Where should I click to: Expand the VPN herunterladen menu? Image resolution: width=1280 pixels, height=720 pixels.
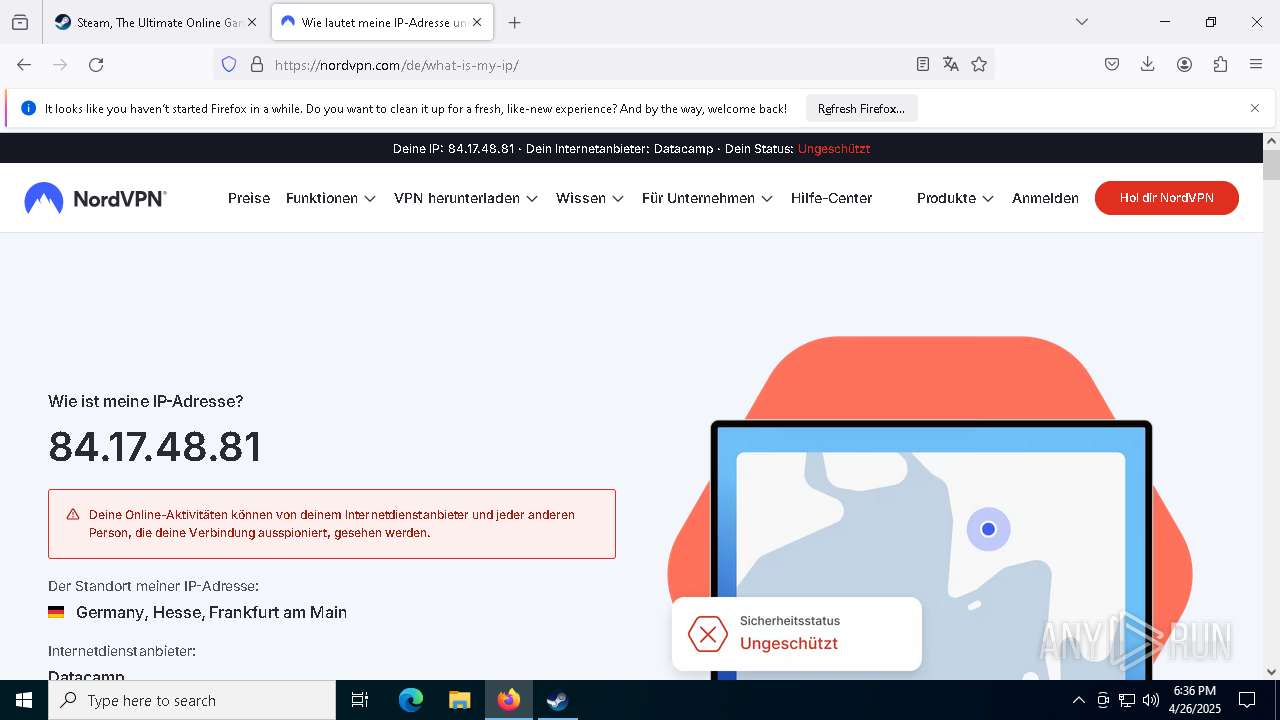pos(466,198)
